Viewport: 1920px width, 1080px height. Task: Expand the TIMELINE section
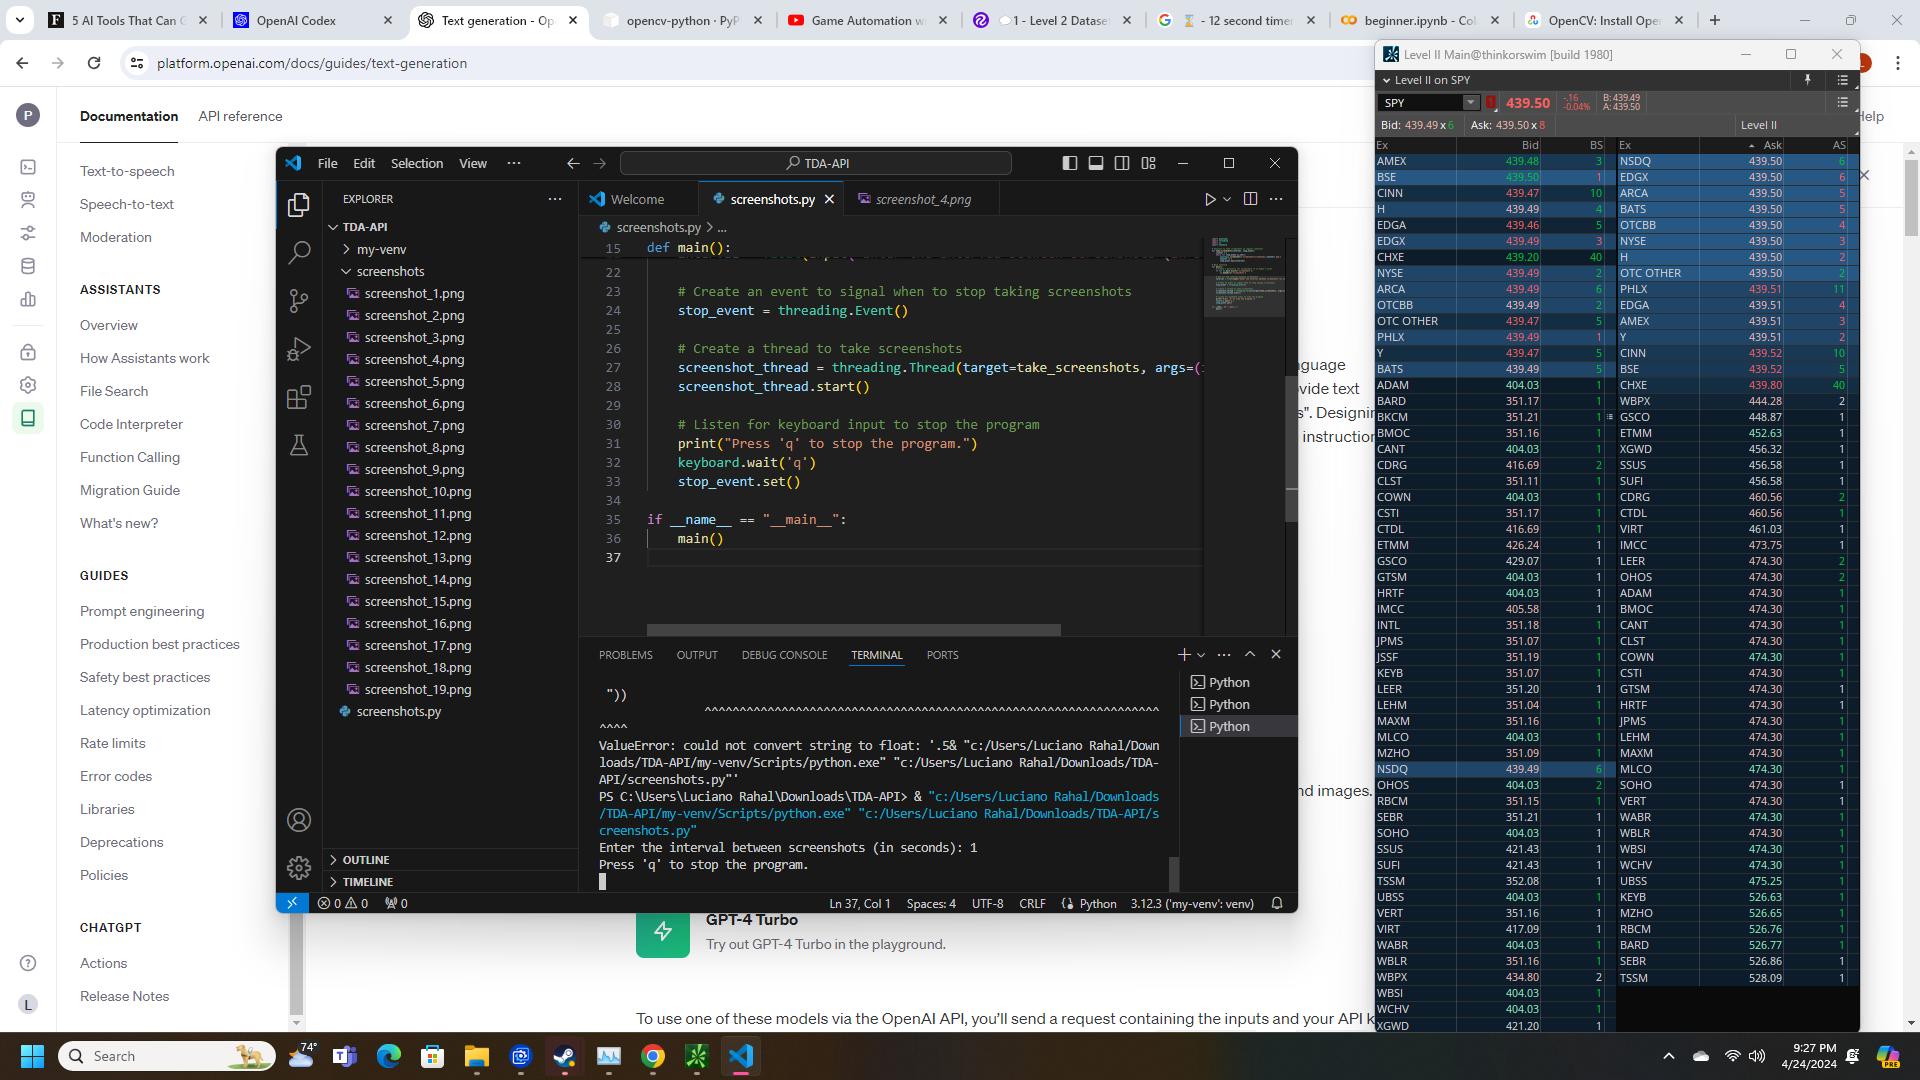[x=368, y=882]
